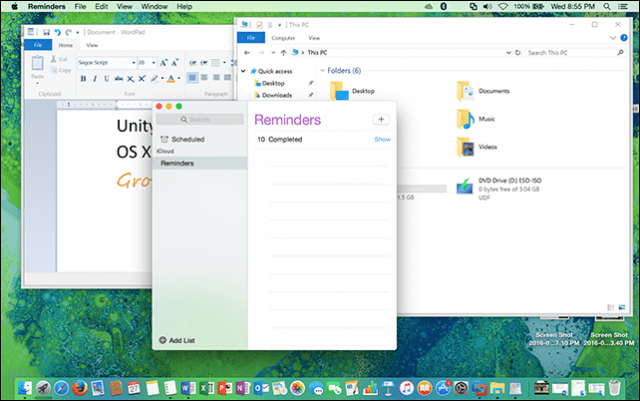The width and height of the screenshot is (640, 401).
Task: Open the View tab in This PC window
Action: pos(314,38)
